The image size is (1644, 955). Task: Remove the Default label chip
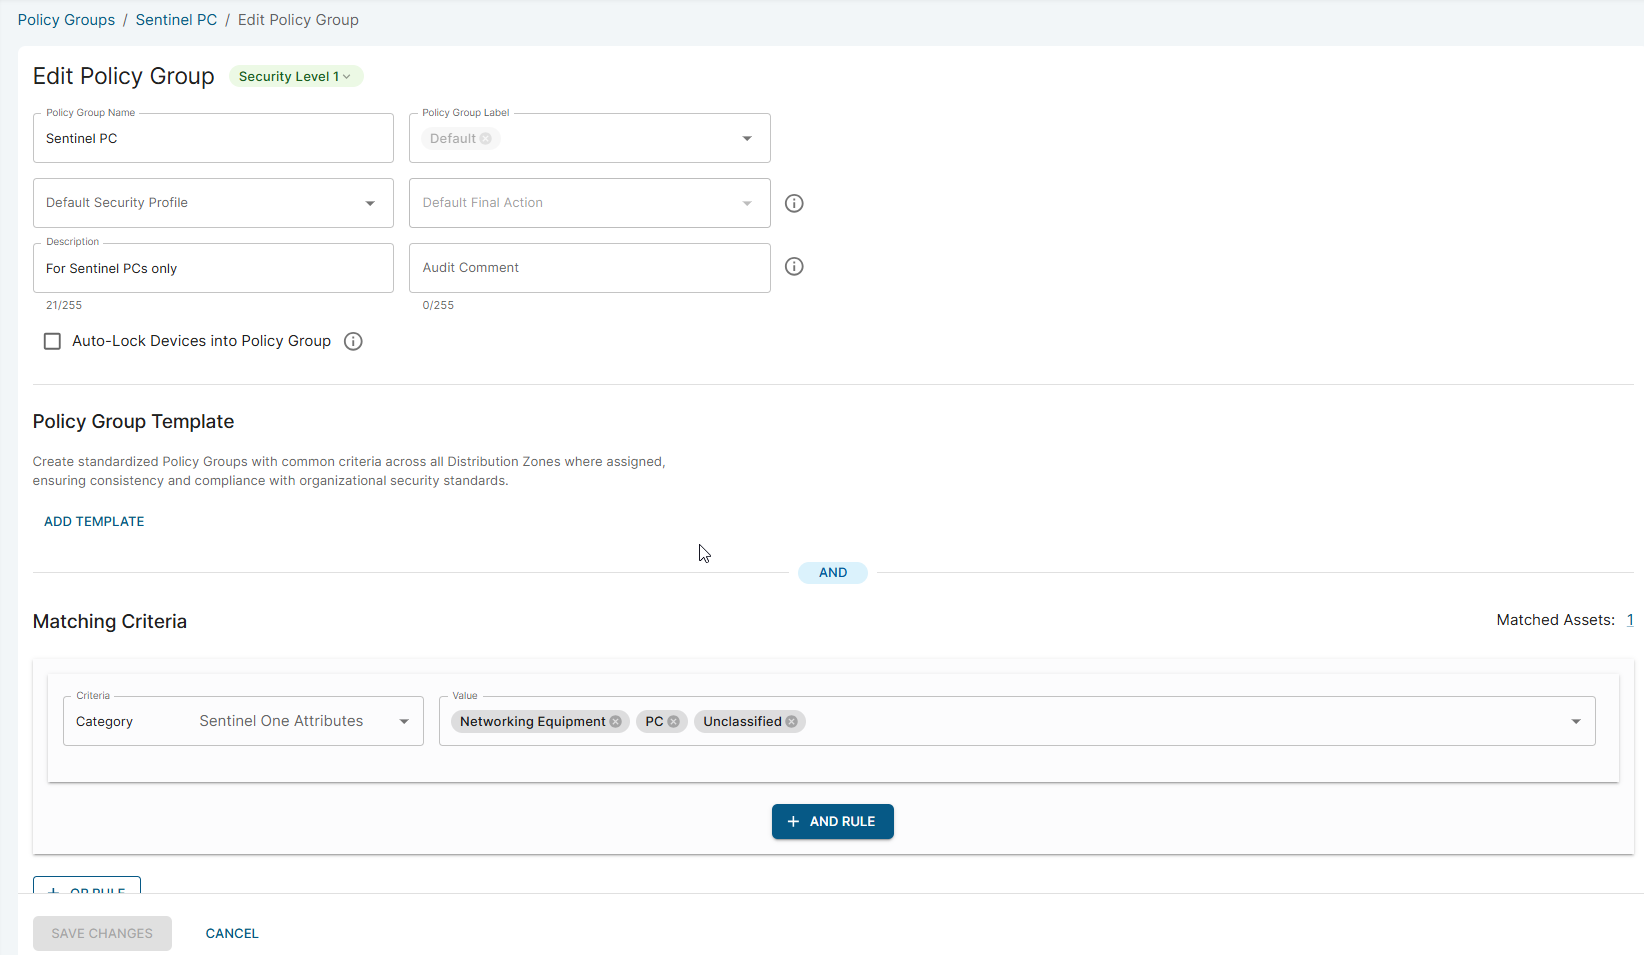tap(486, 139)
